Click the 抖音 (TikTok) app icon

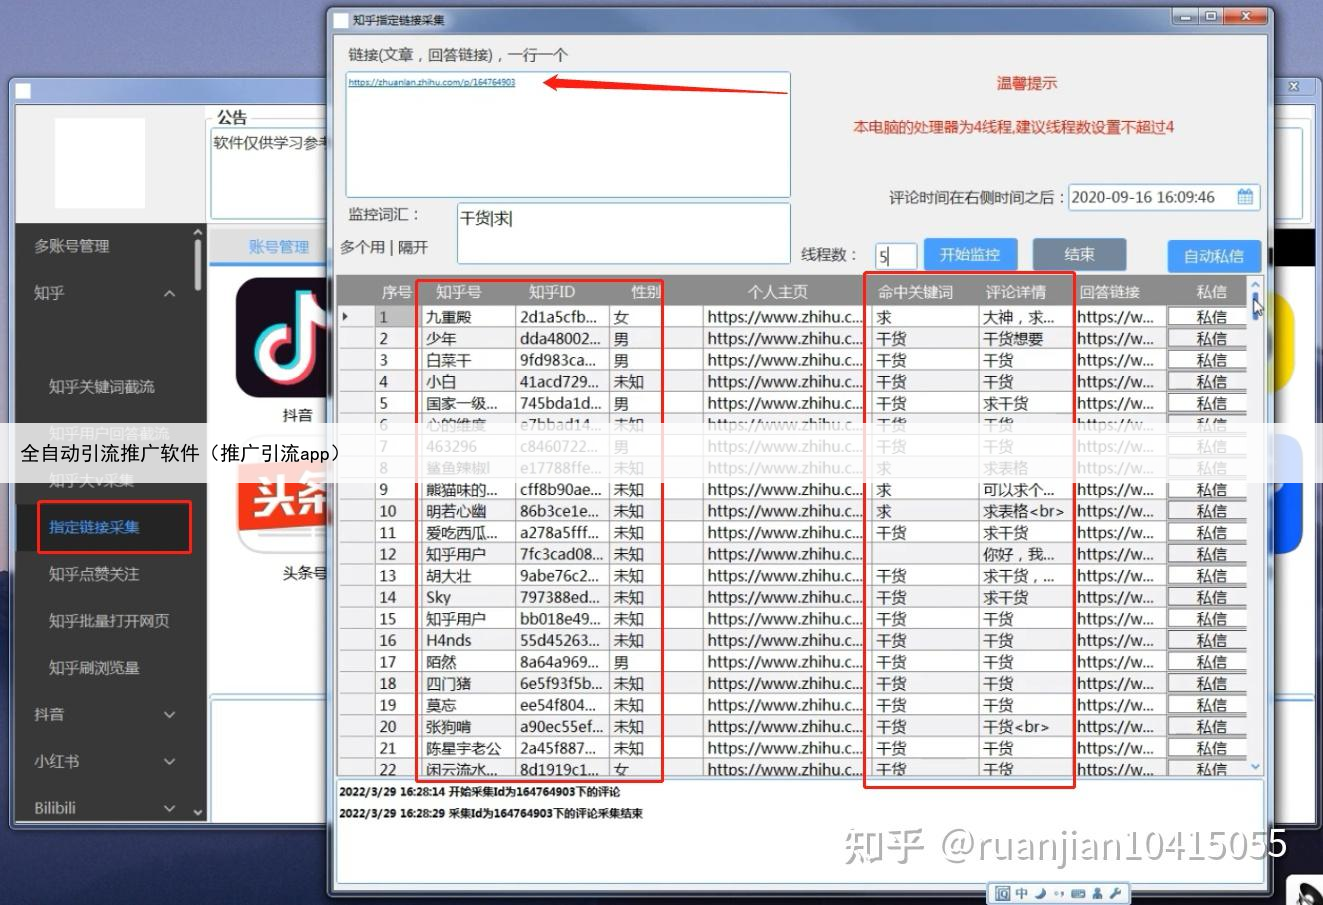click(283, 338)
